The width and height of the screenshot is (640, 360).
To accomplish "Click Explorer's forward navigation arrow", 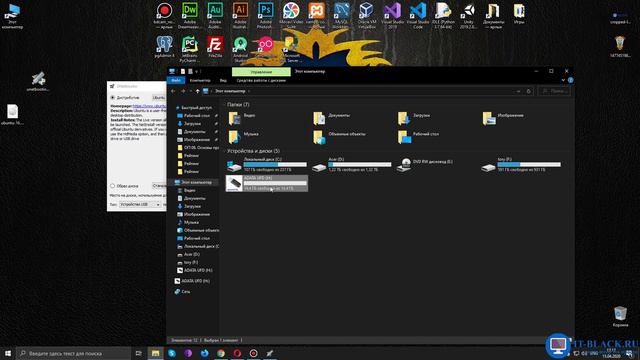I will pos(183,91).
